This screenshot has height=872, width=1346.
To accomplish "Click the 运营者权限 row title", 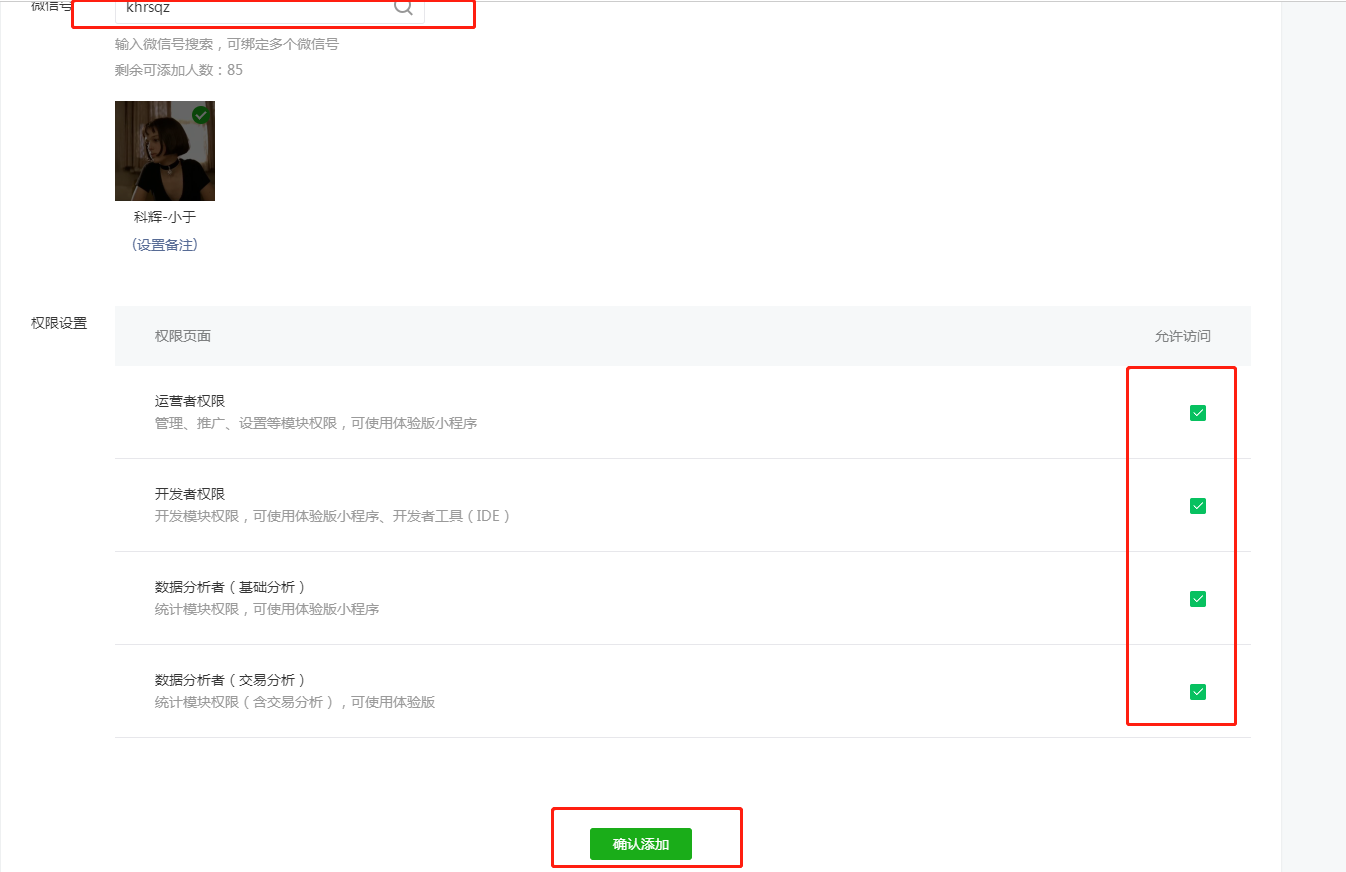I will [x=190, y=401].
